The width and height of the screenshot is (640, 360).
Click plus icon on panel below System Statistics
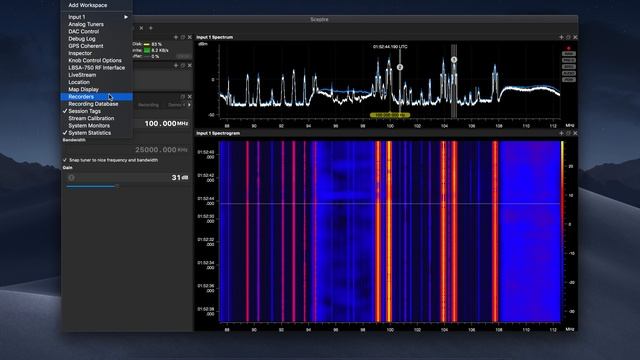tap(176, 65)
